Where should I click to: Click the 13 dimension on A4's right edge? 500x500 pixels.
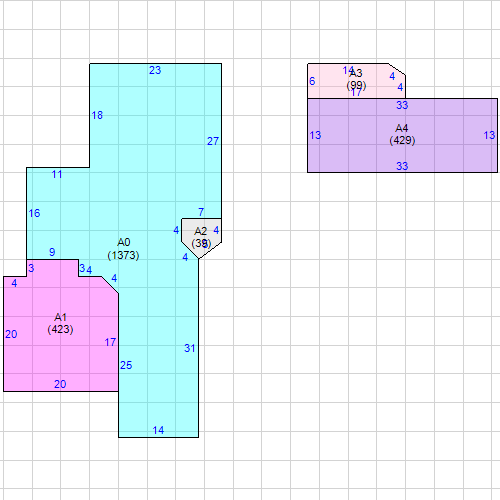(x=489, y=135)
